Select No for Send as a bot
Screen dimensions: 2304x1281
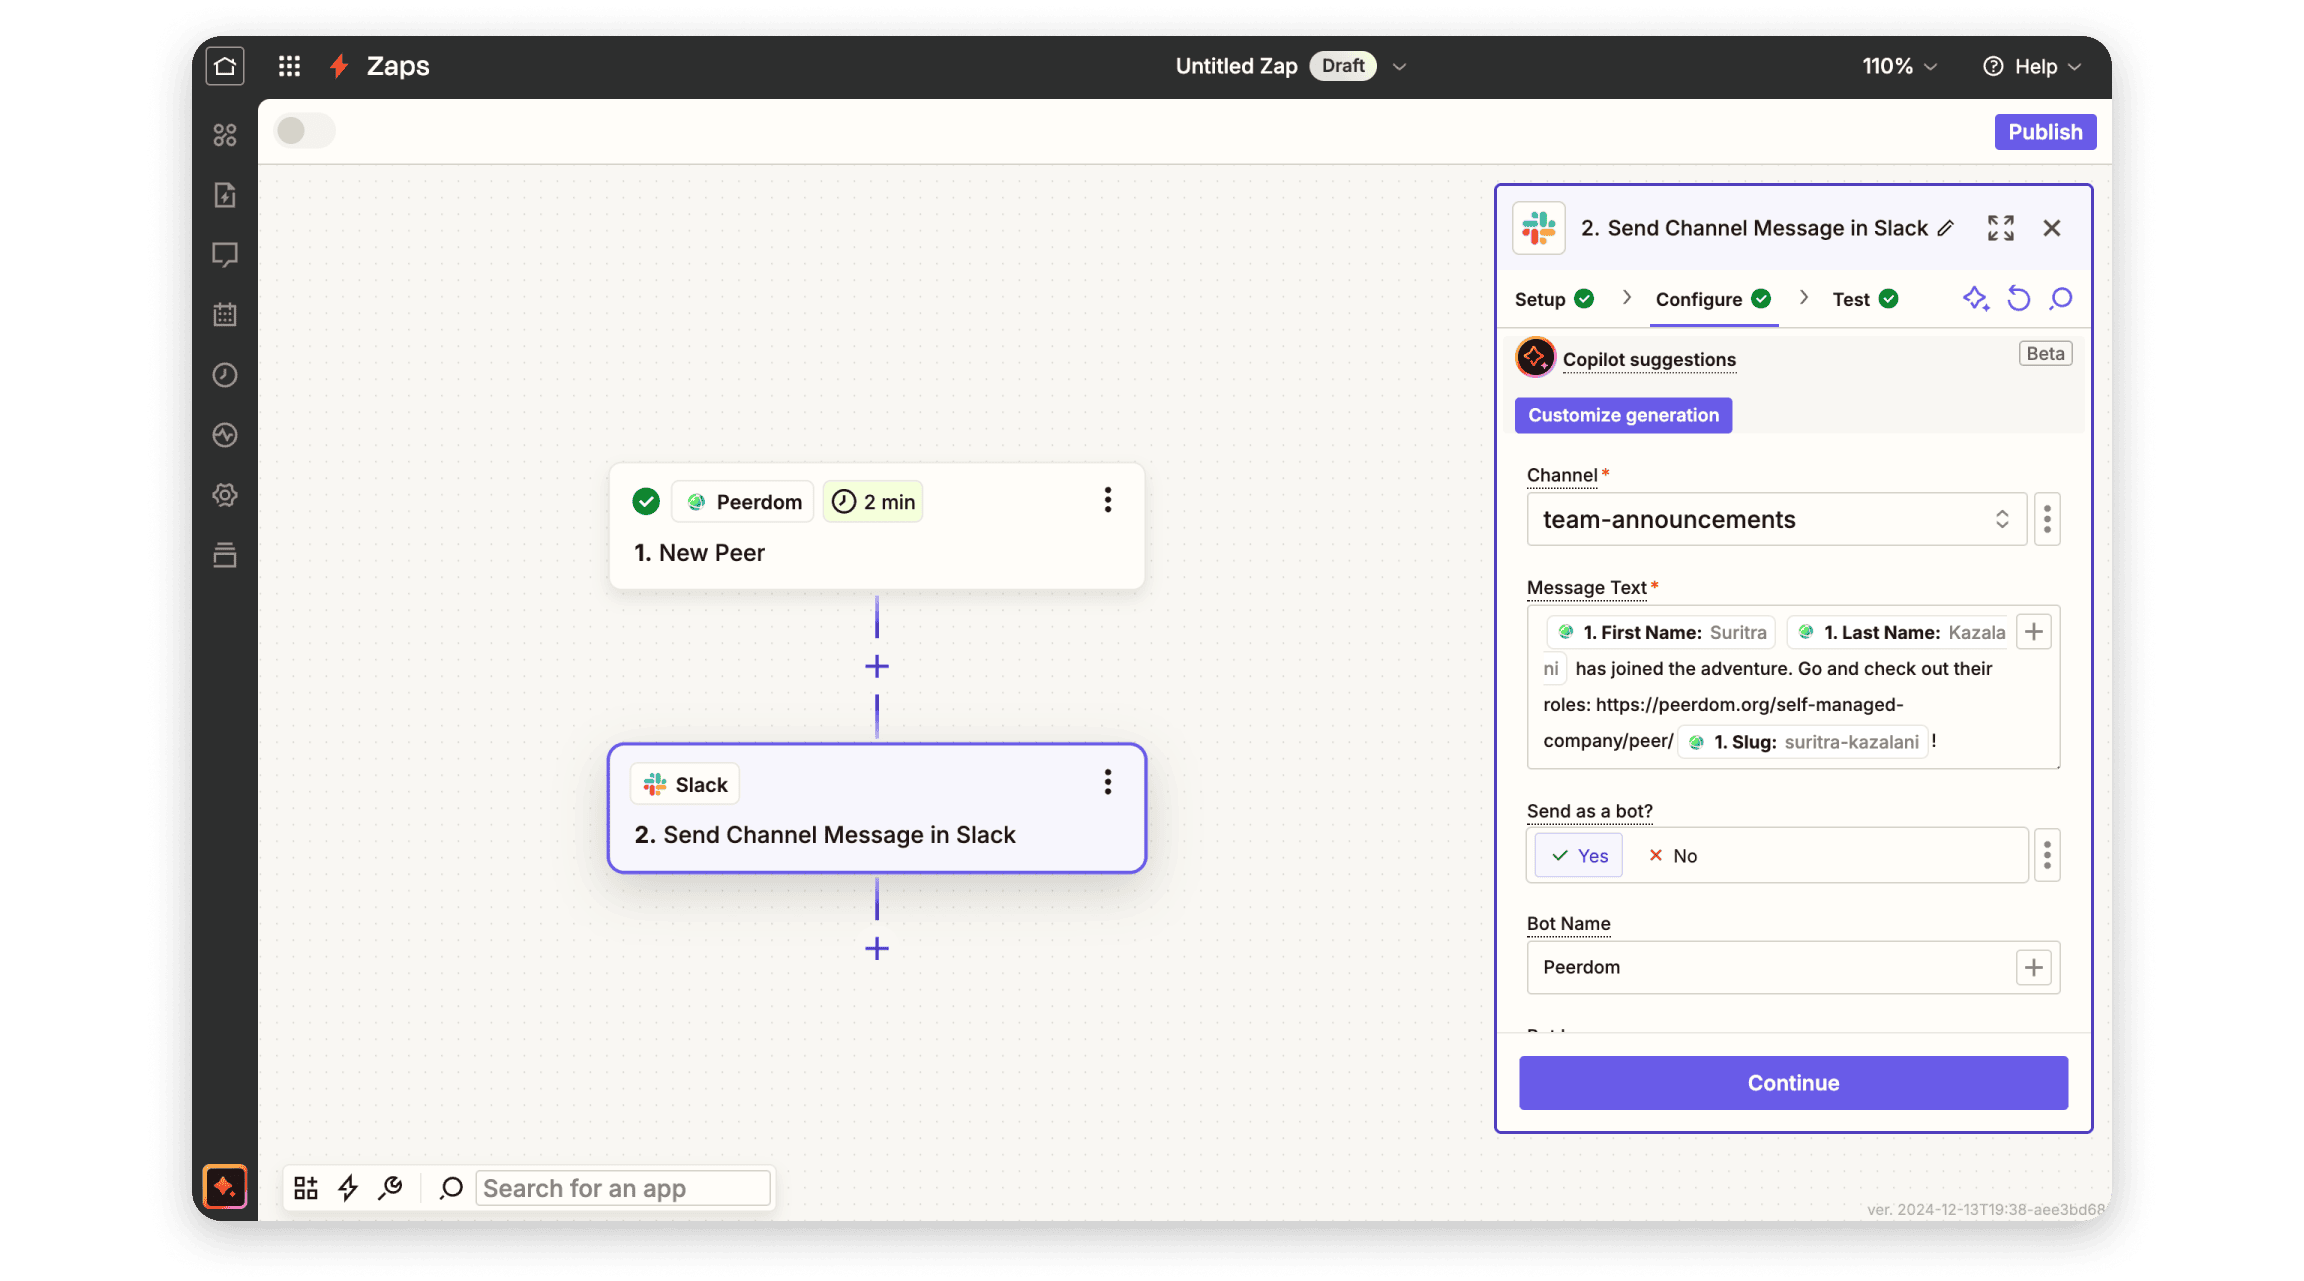pyautogui.click(x=1673, y=856)
